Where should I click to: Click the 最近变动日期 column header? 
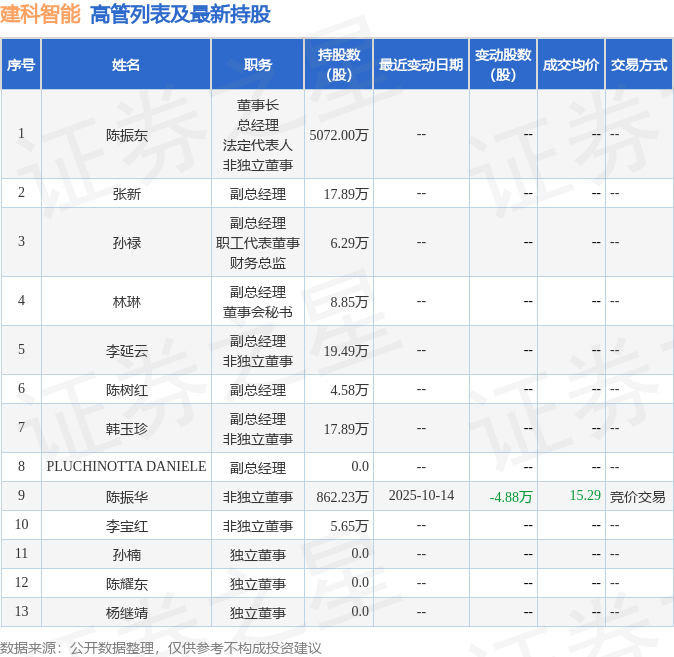point(421,64)
